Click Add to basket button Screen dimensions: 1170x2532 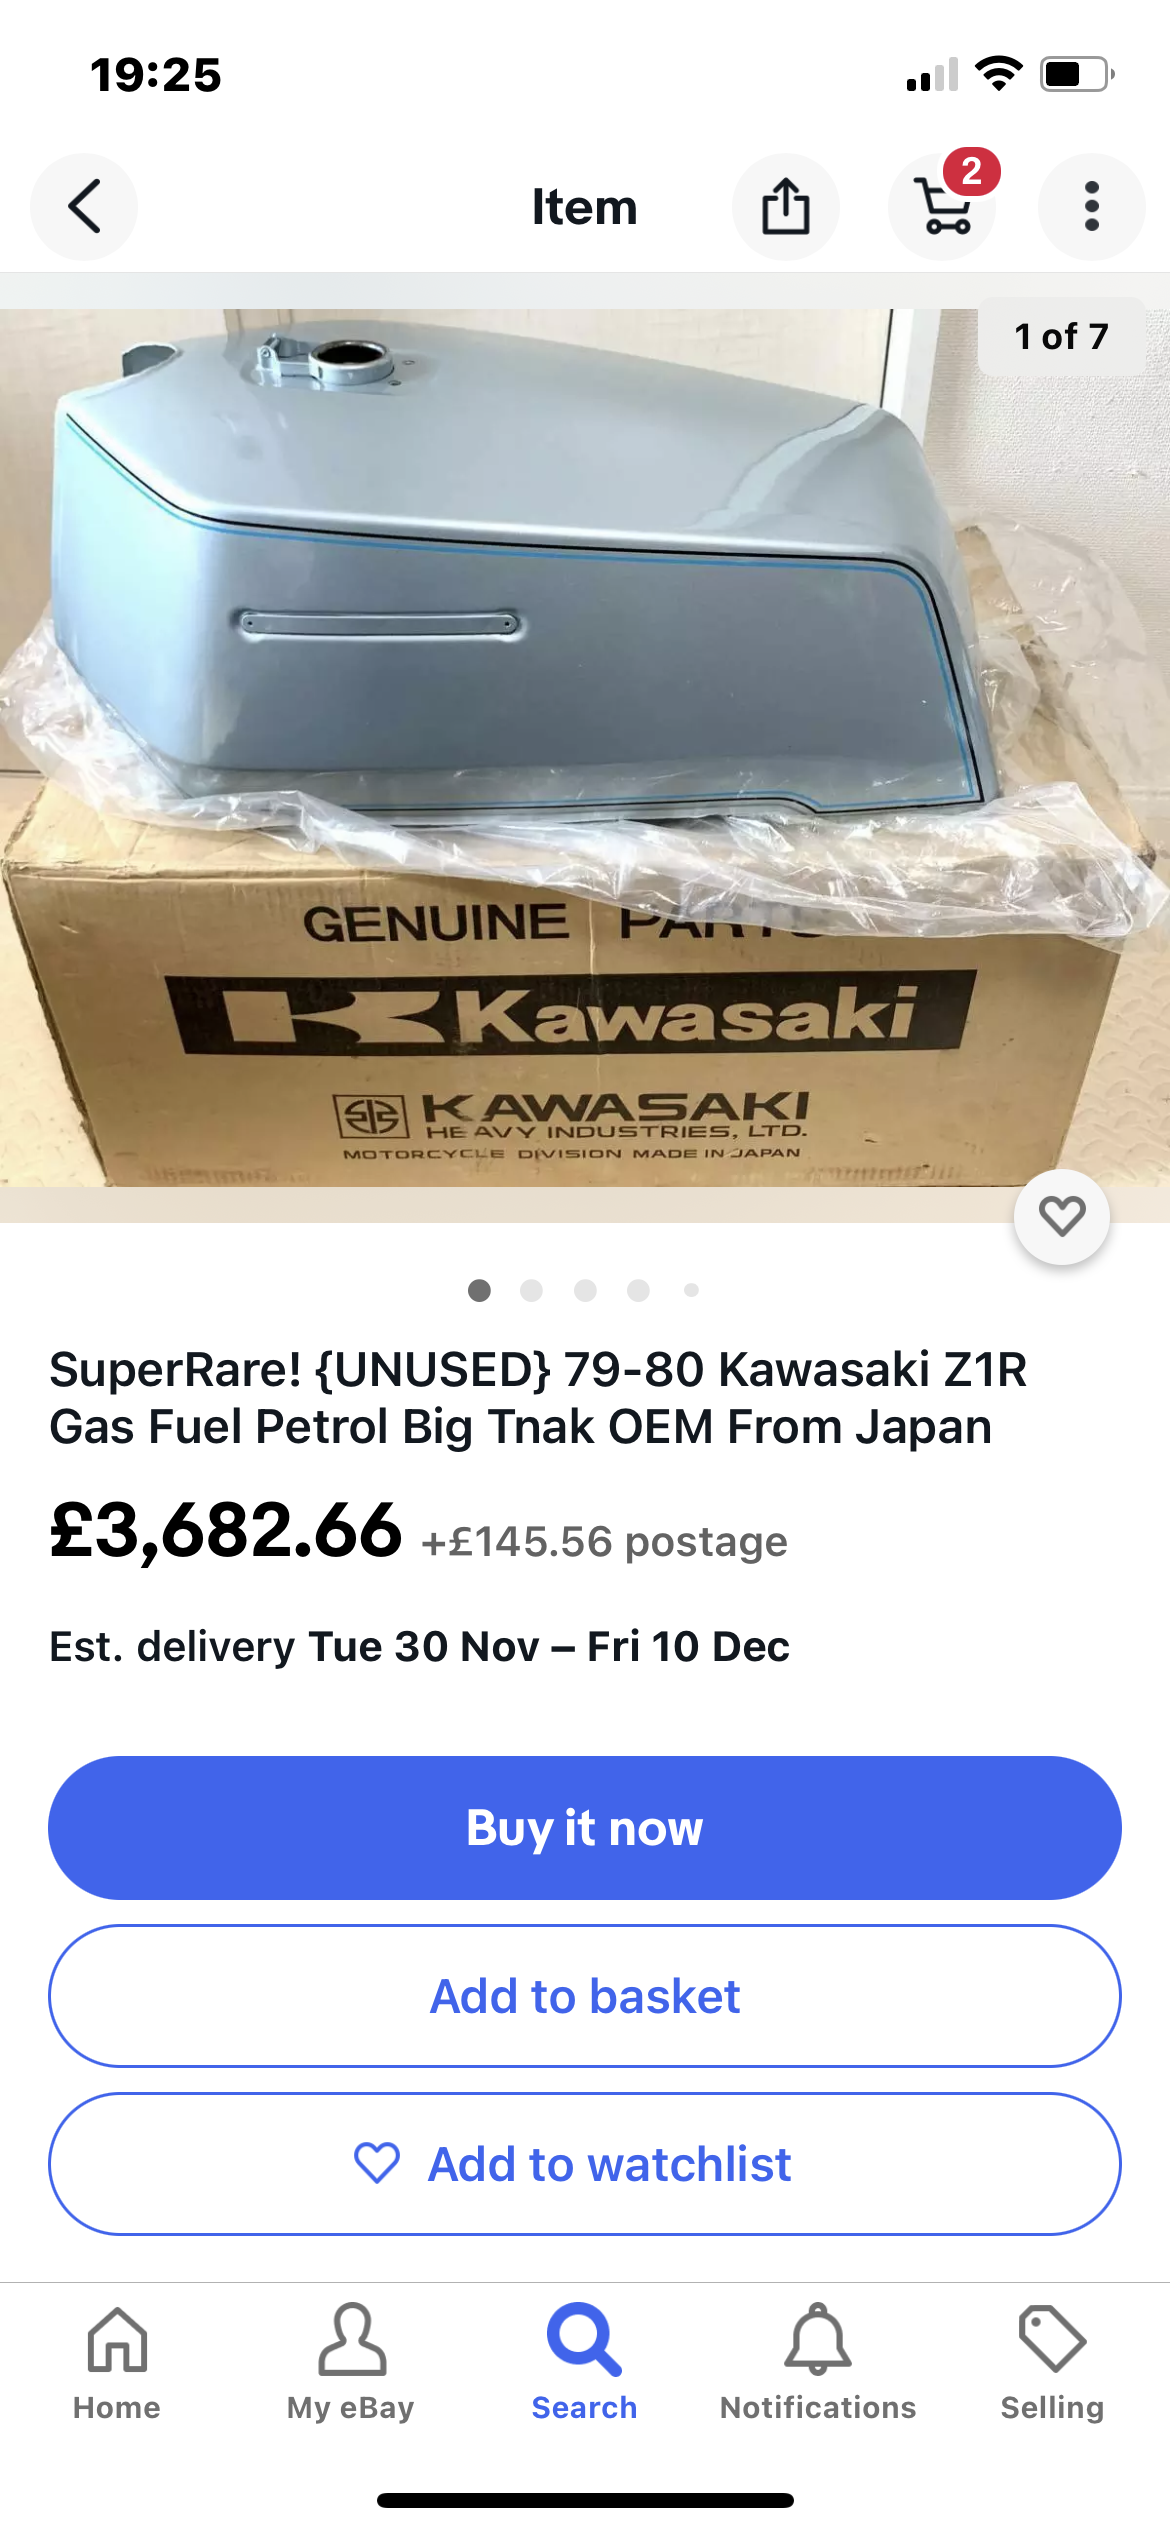pos(585,1996)
